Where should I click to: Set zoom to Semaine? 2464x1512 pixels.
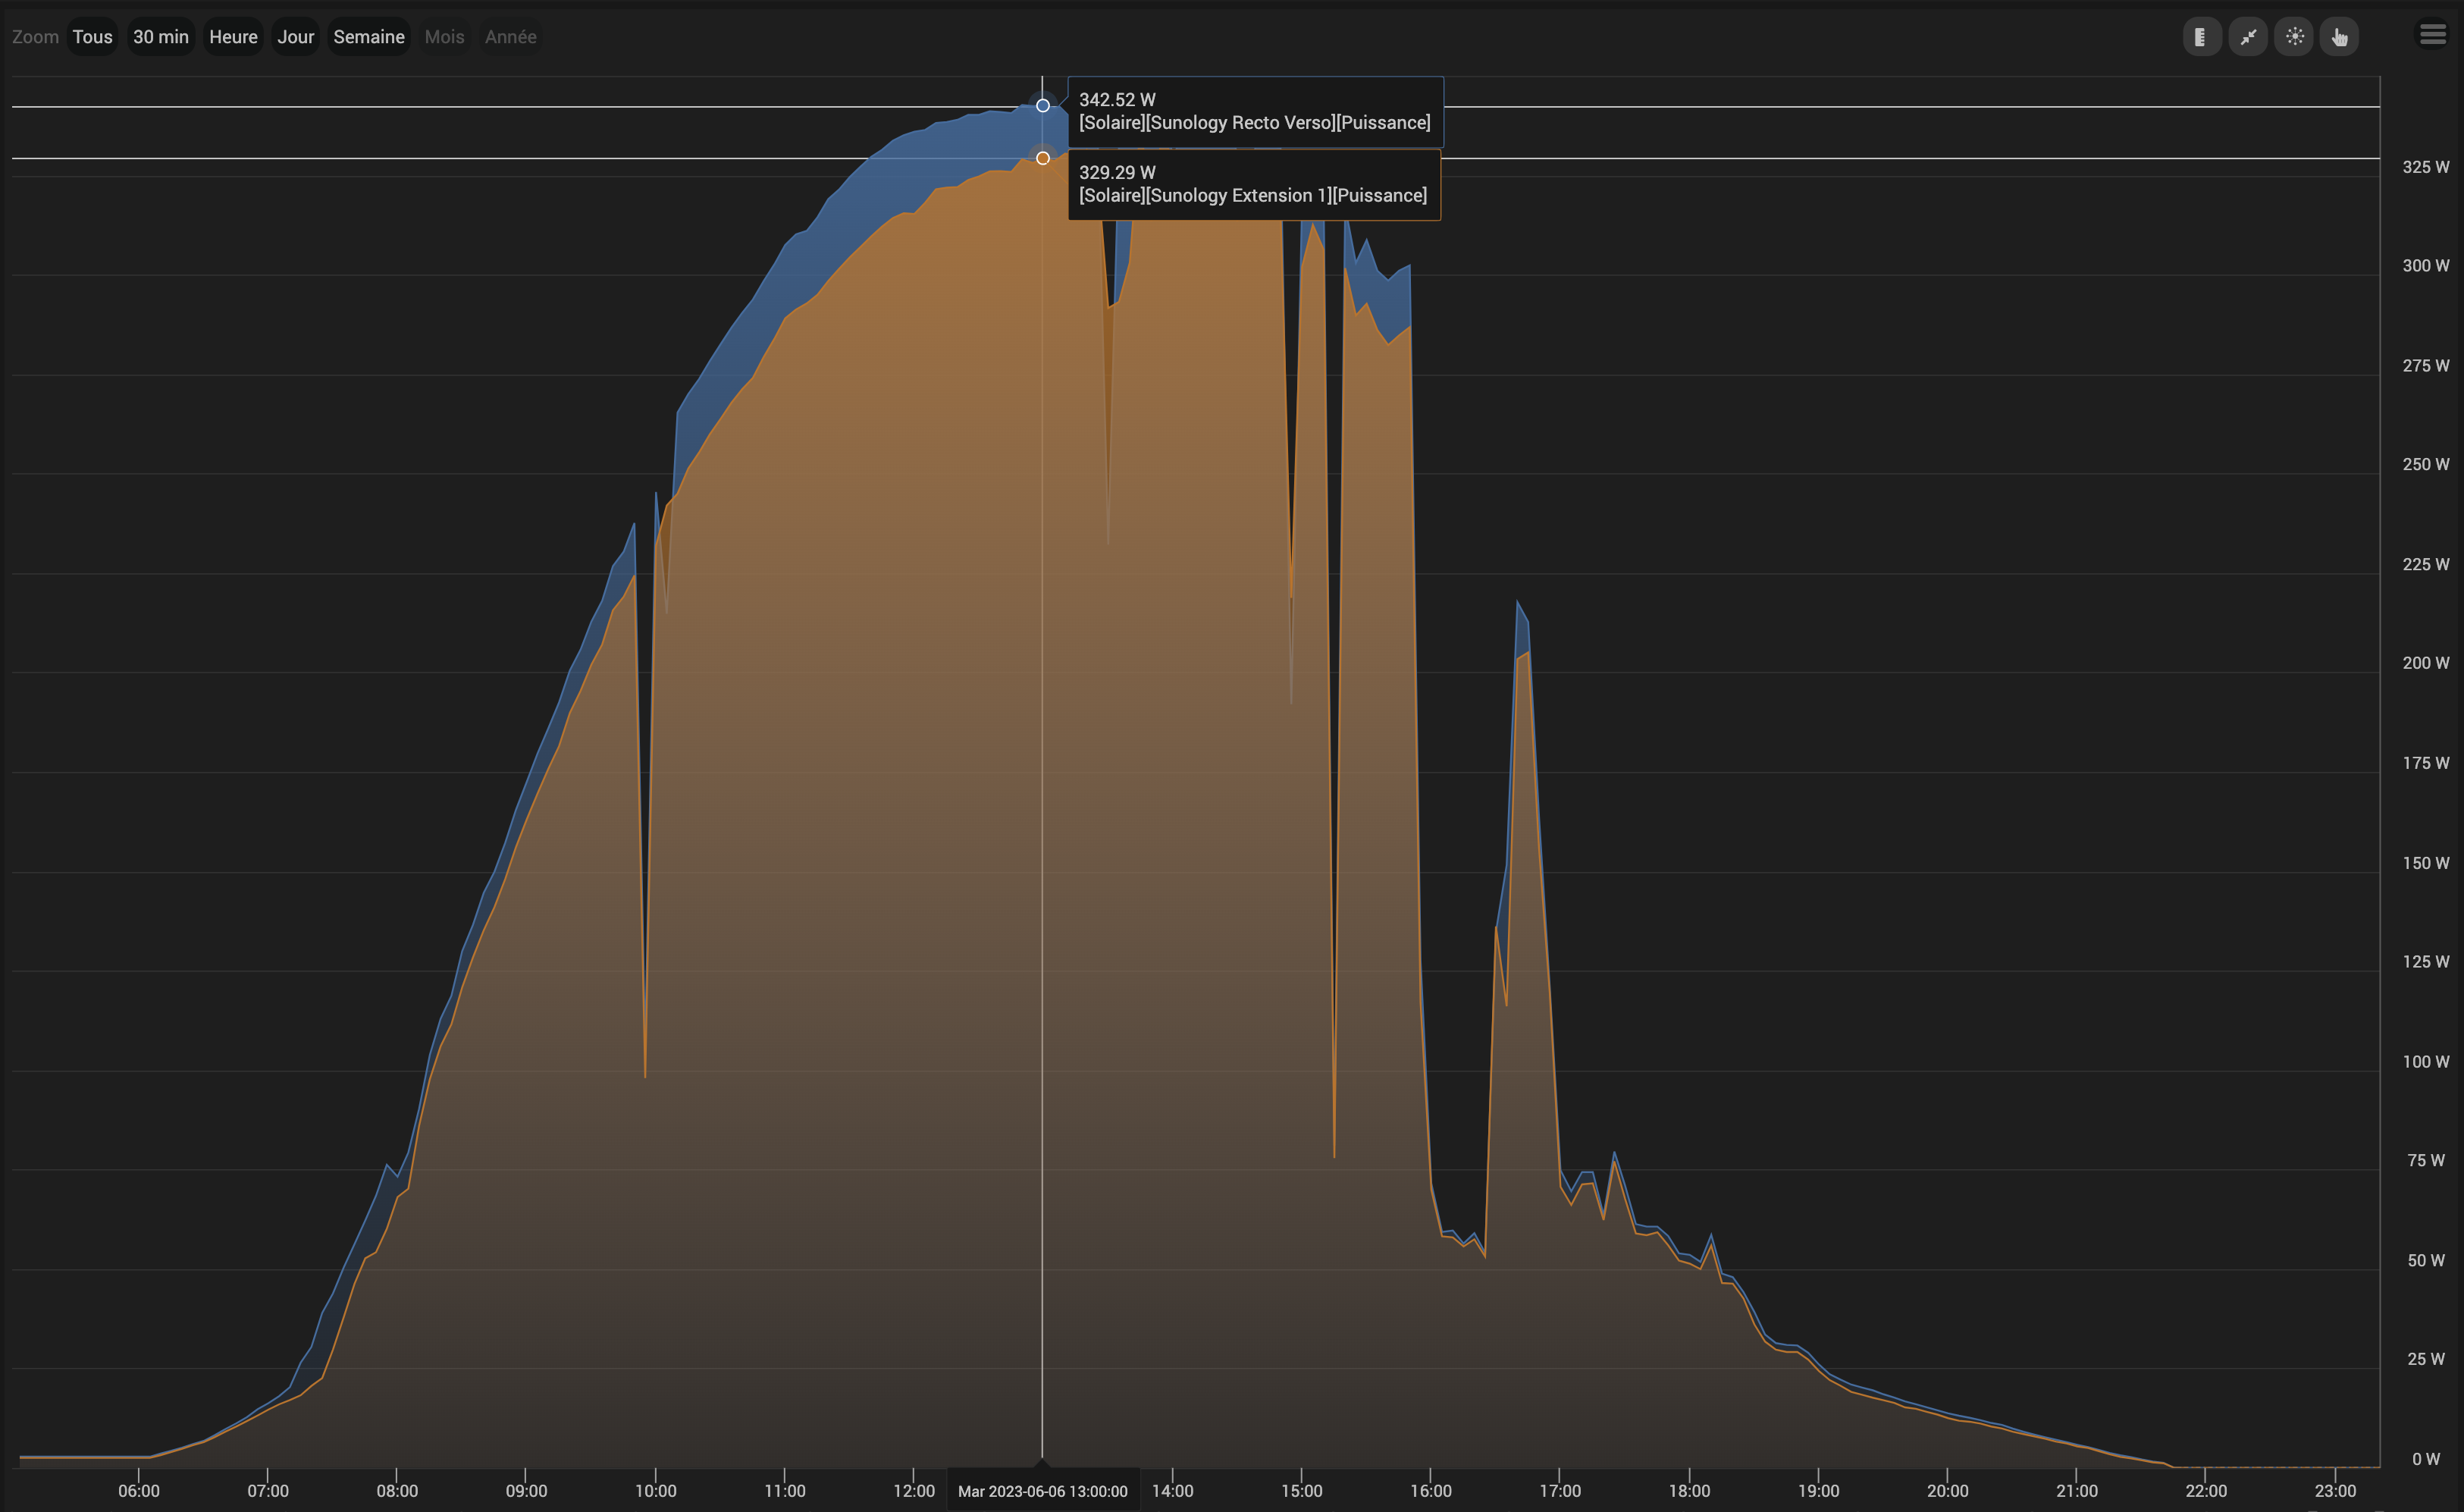click(x=369, y=37)
